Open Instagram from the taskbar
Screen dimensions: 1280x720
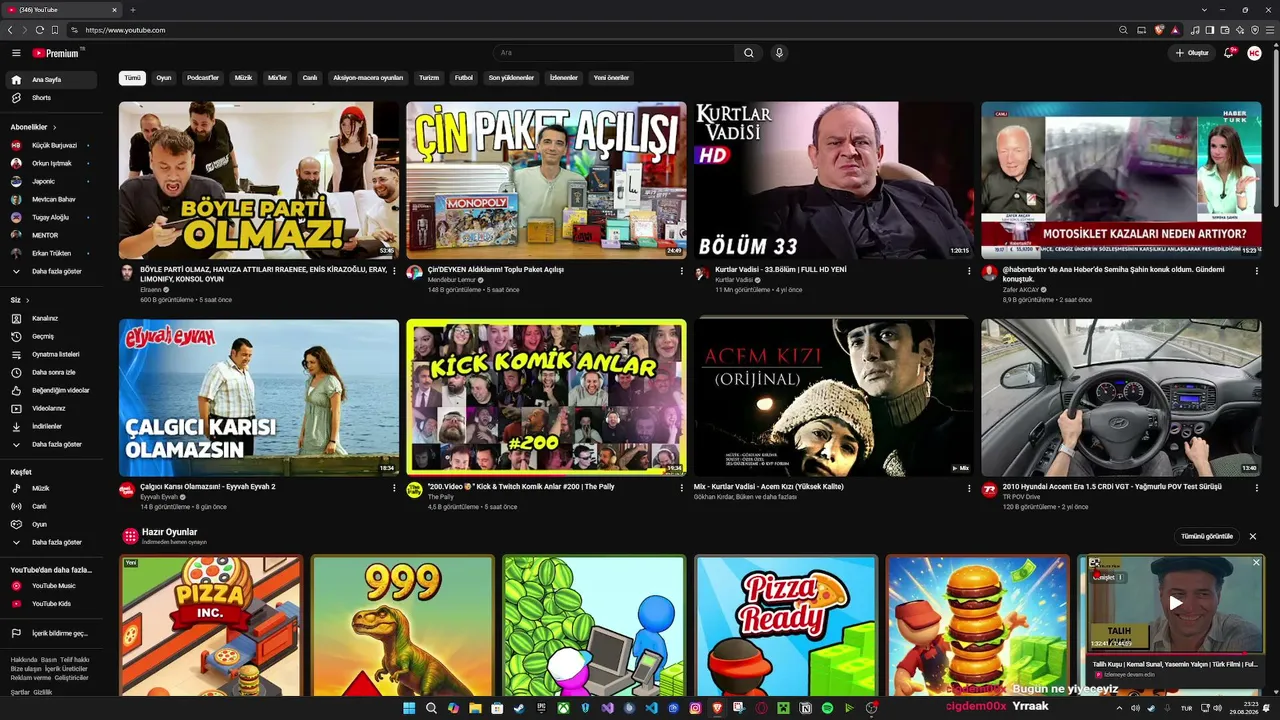click(695, 708)
